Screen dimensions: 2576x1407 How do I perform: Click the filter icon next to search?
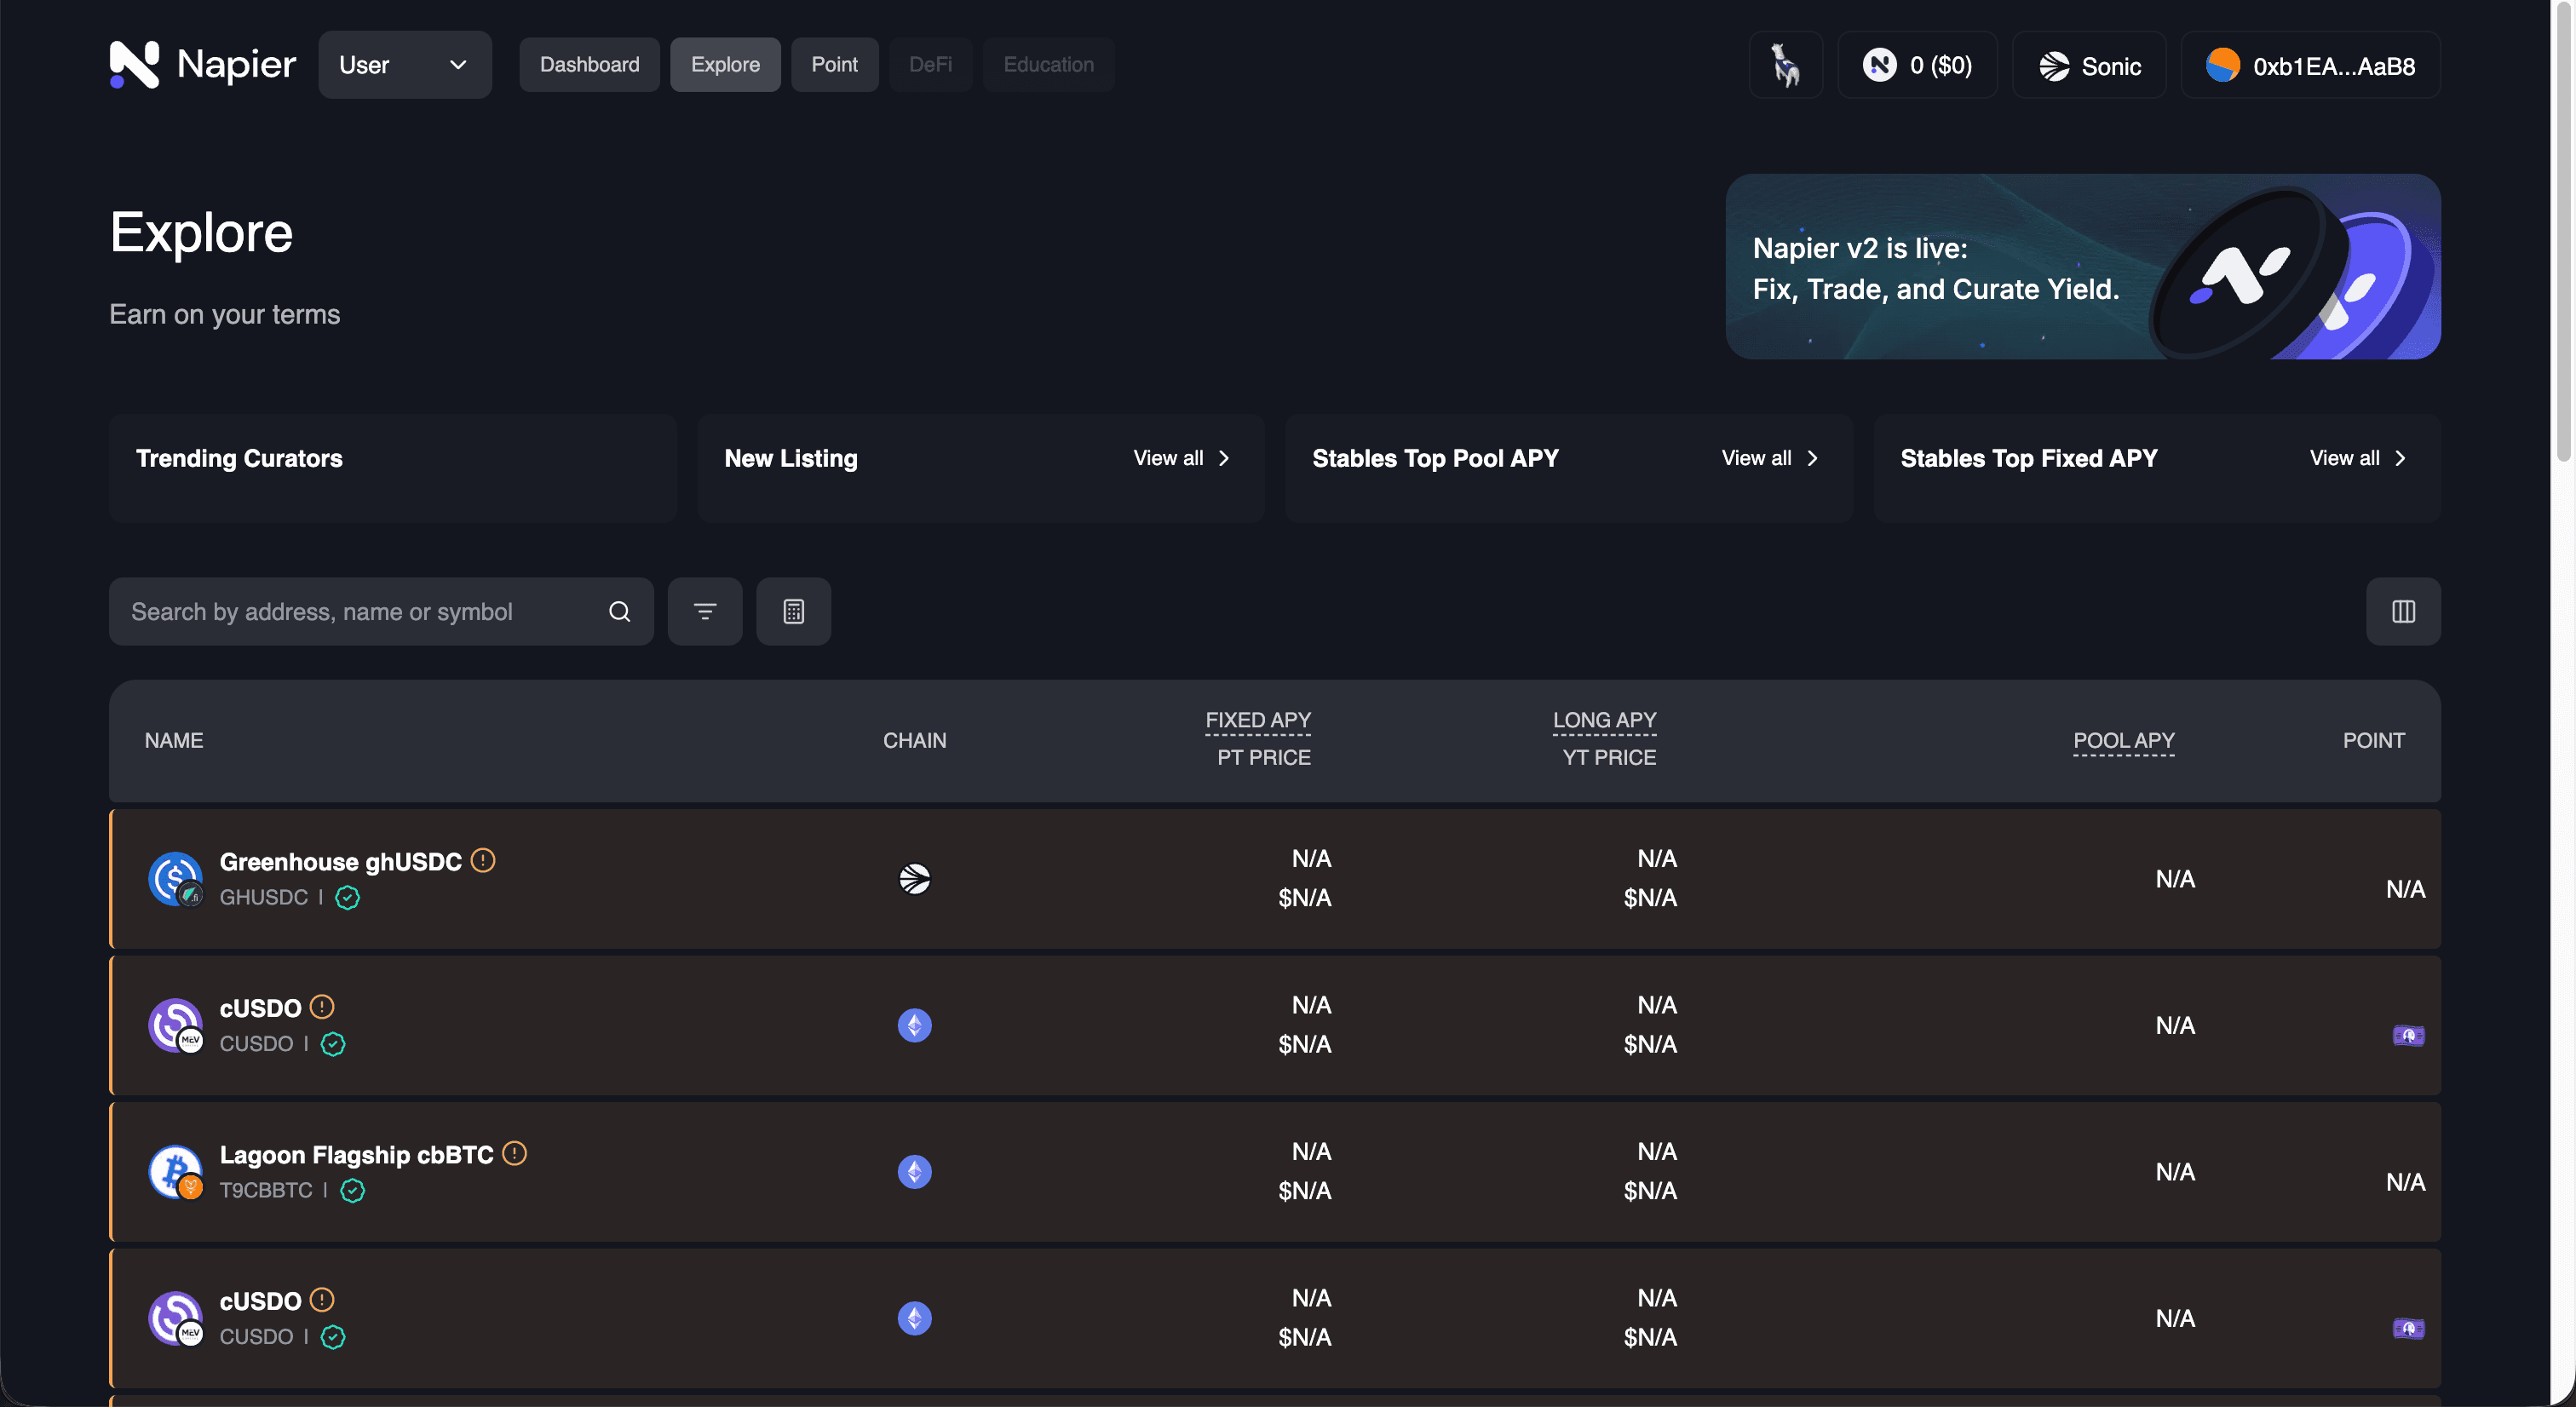point(705,611)
